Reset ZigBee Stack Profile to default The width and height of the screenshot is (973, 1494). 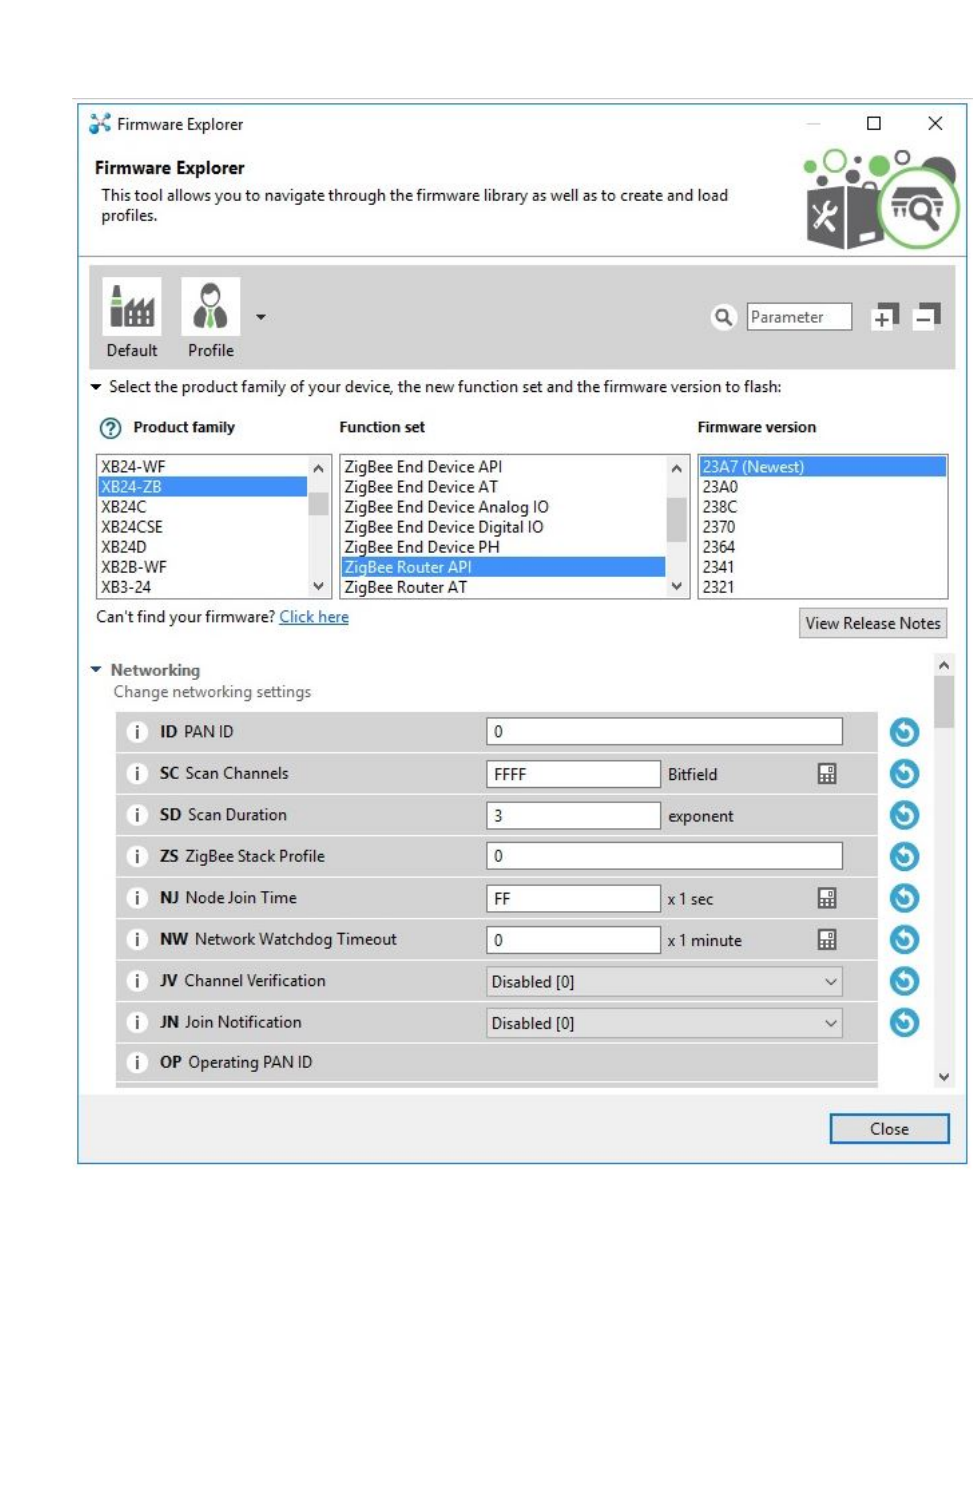pos(904,856)
